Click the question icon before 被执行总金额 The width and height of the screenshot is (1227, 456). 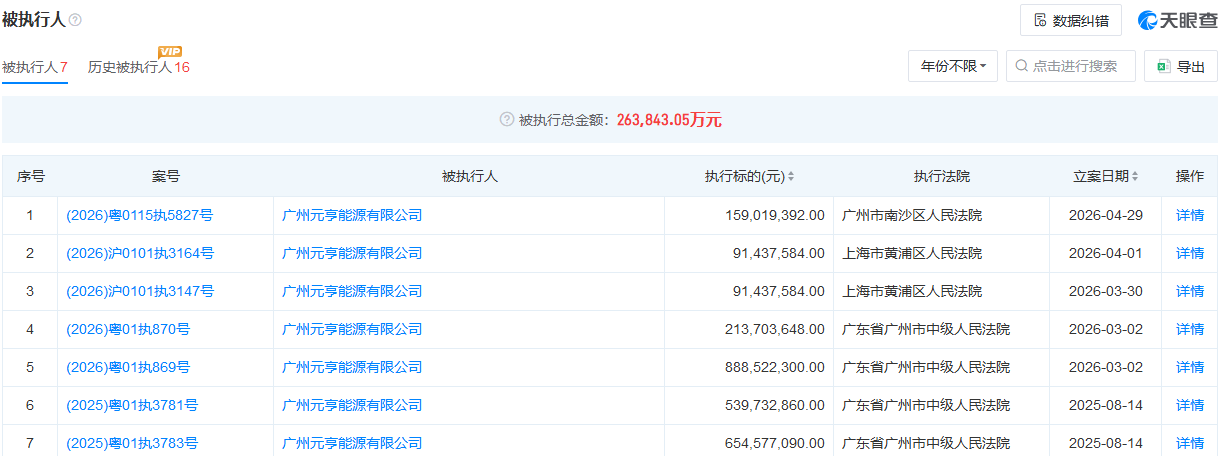coord(507,120)
